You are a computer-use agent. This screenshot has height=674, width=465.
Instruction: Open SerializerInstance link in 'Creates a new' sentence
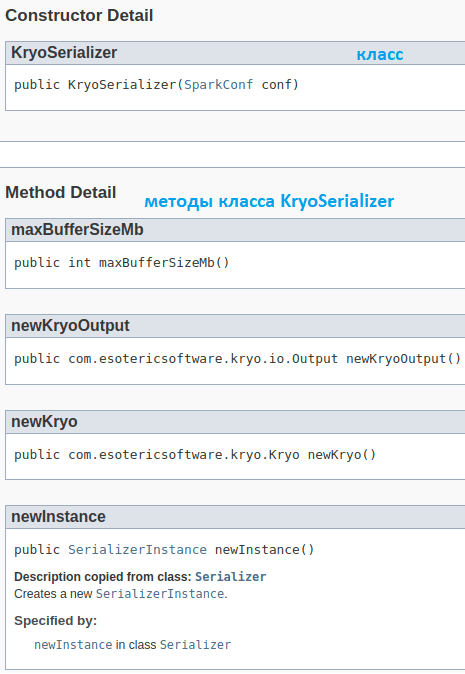click(160, 594)
